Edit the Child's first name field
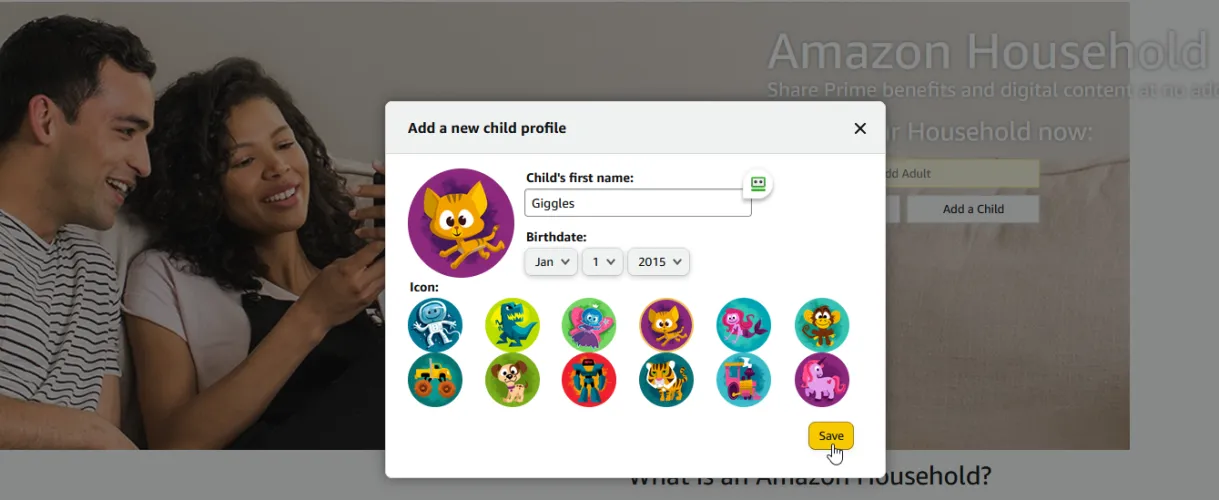 tap(638, 203)
